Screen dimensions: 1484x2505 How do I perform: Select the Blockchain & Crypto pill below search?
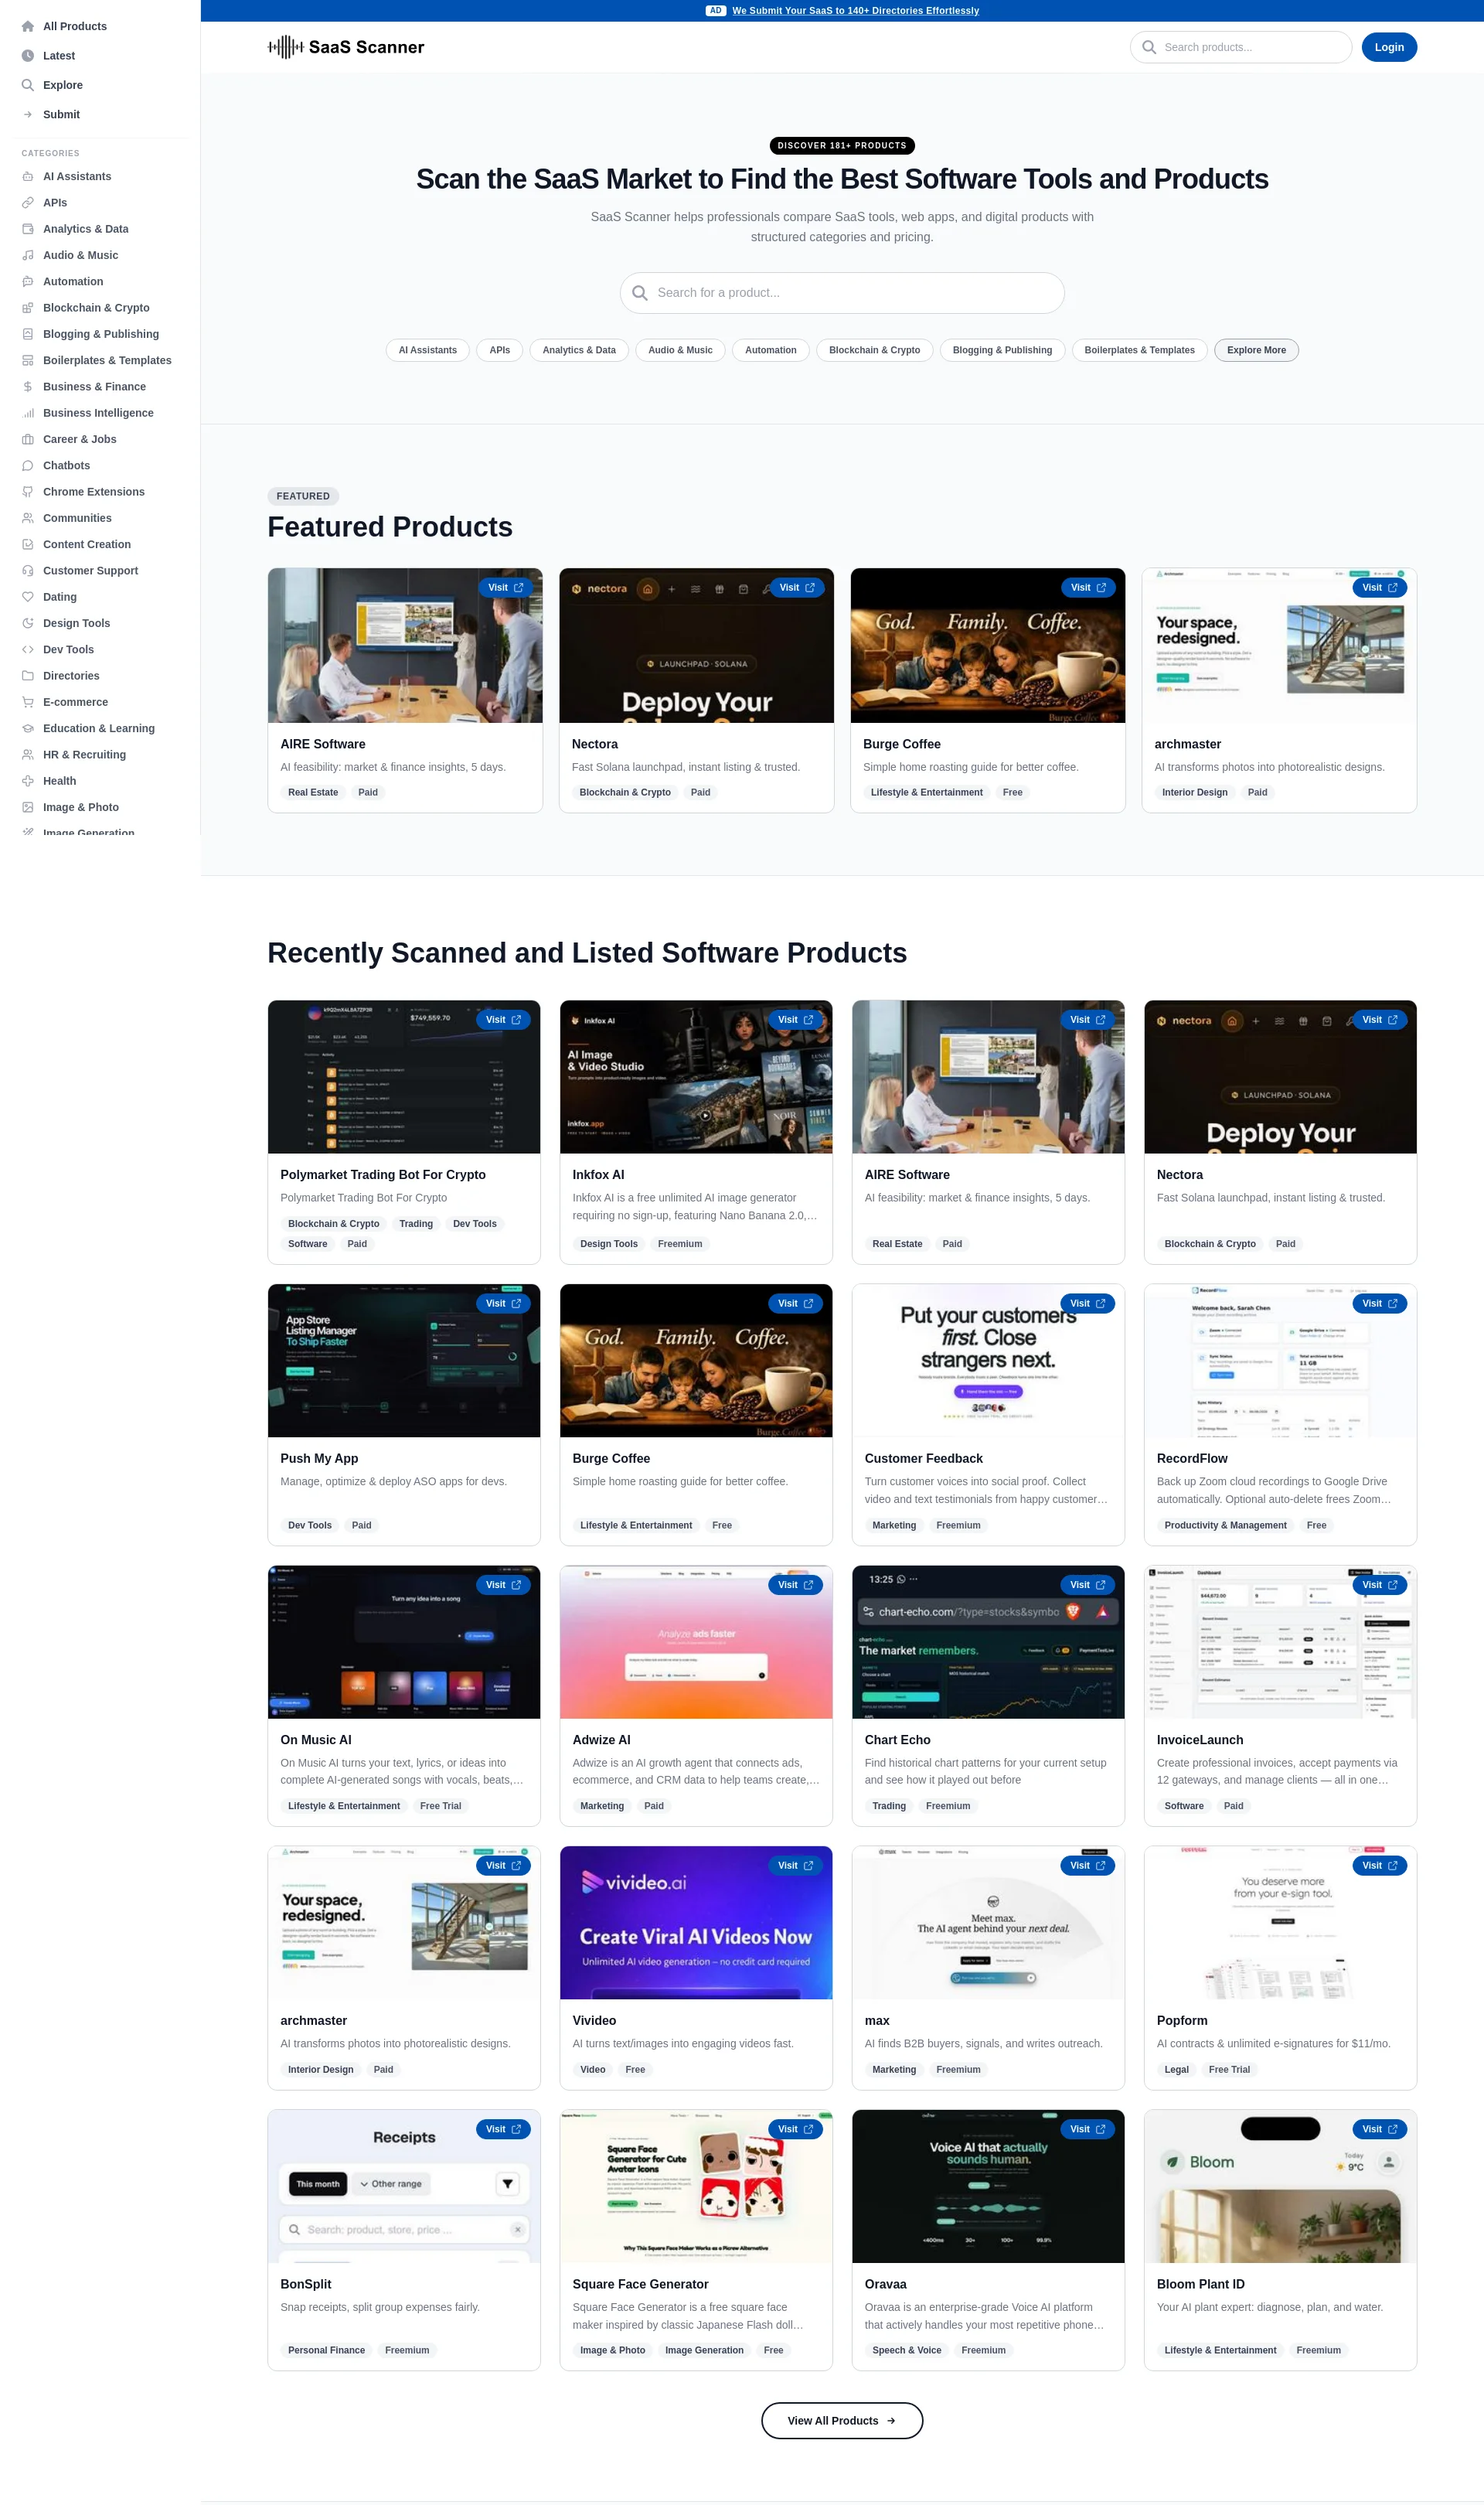pyautogui.click(x=875, y=350)
